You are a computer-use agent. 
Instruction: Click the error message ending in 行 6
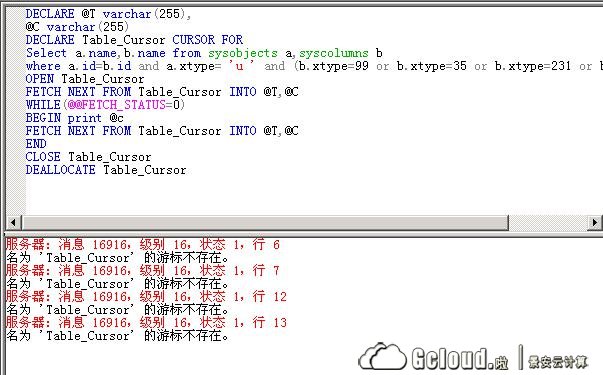143,244
